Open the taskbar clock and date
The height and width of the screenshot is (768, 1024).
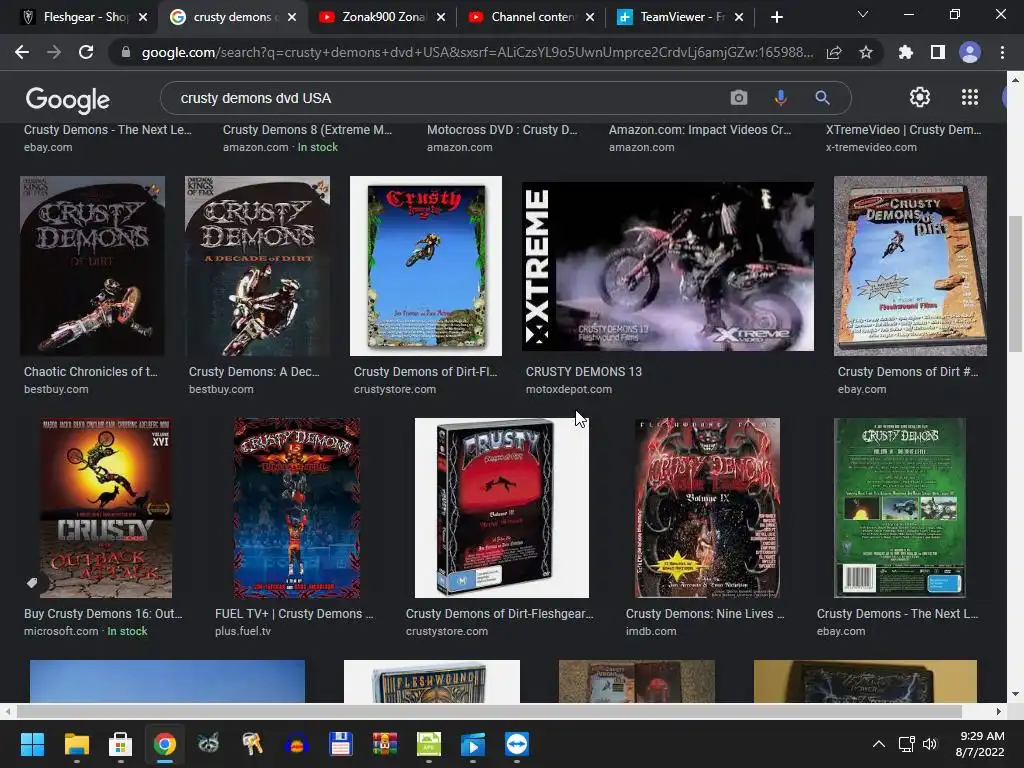tap(980, 744)
